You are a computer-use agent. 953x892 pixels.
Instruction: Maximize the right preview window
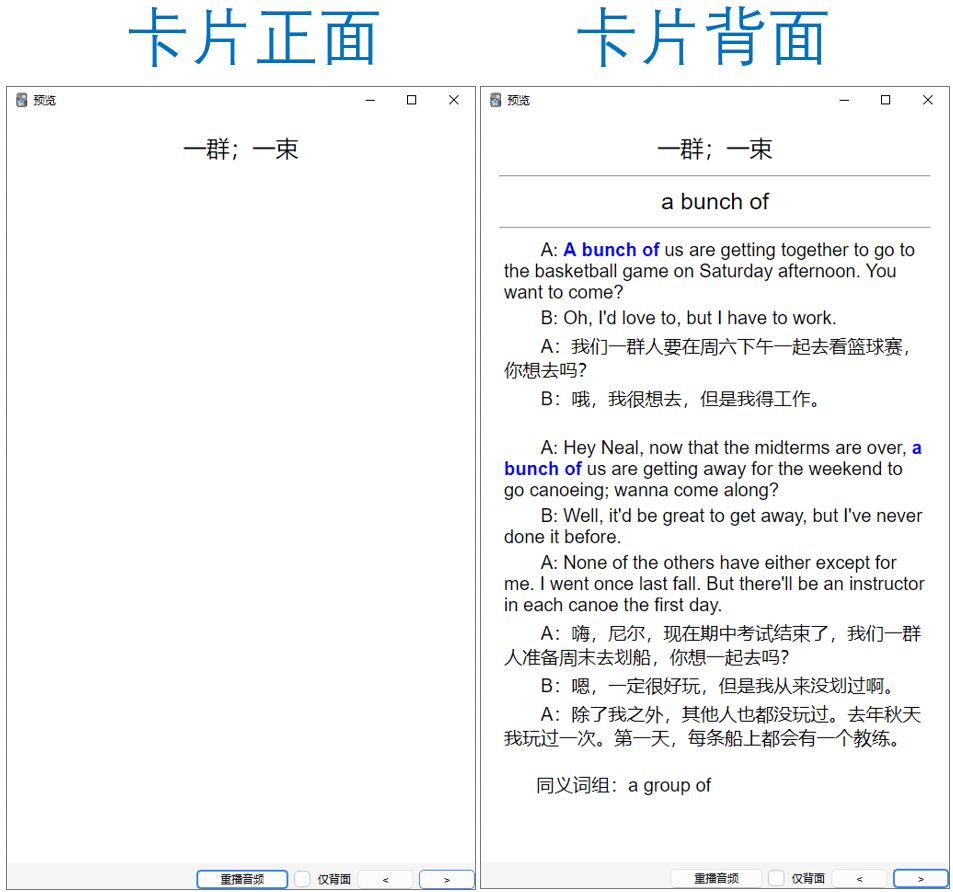(886, 100)
